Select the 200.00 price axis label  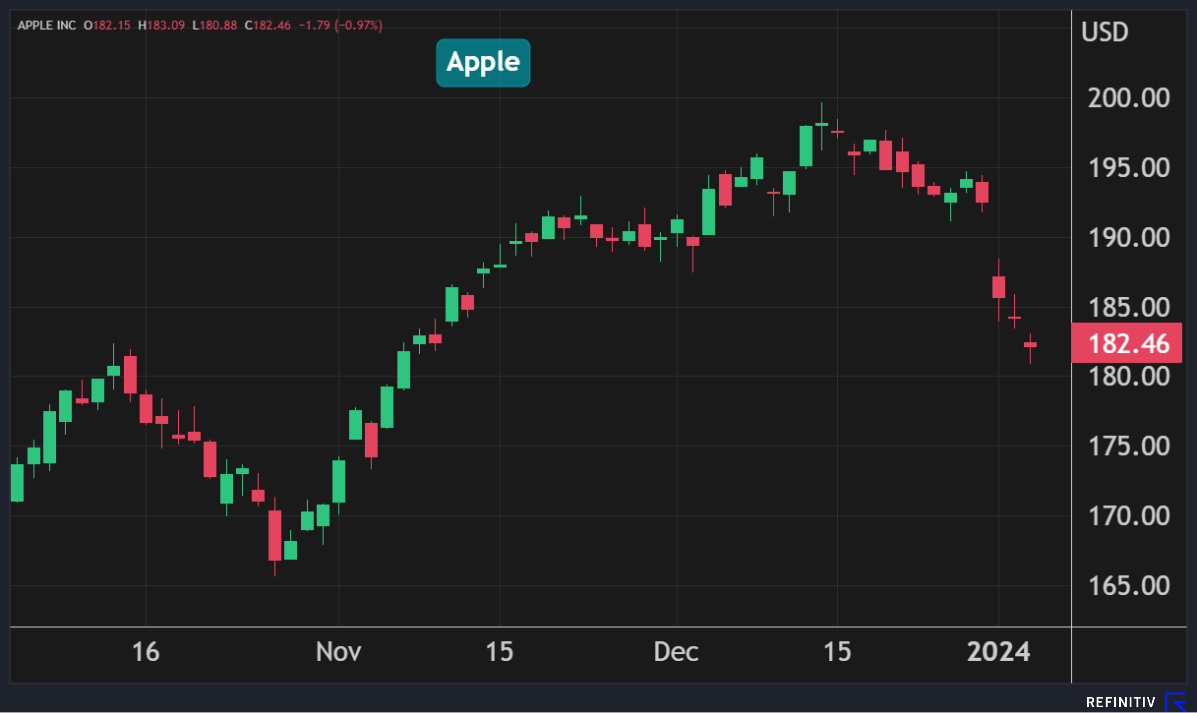pyautogui.click(x=1126, y=98)
